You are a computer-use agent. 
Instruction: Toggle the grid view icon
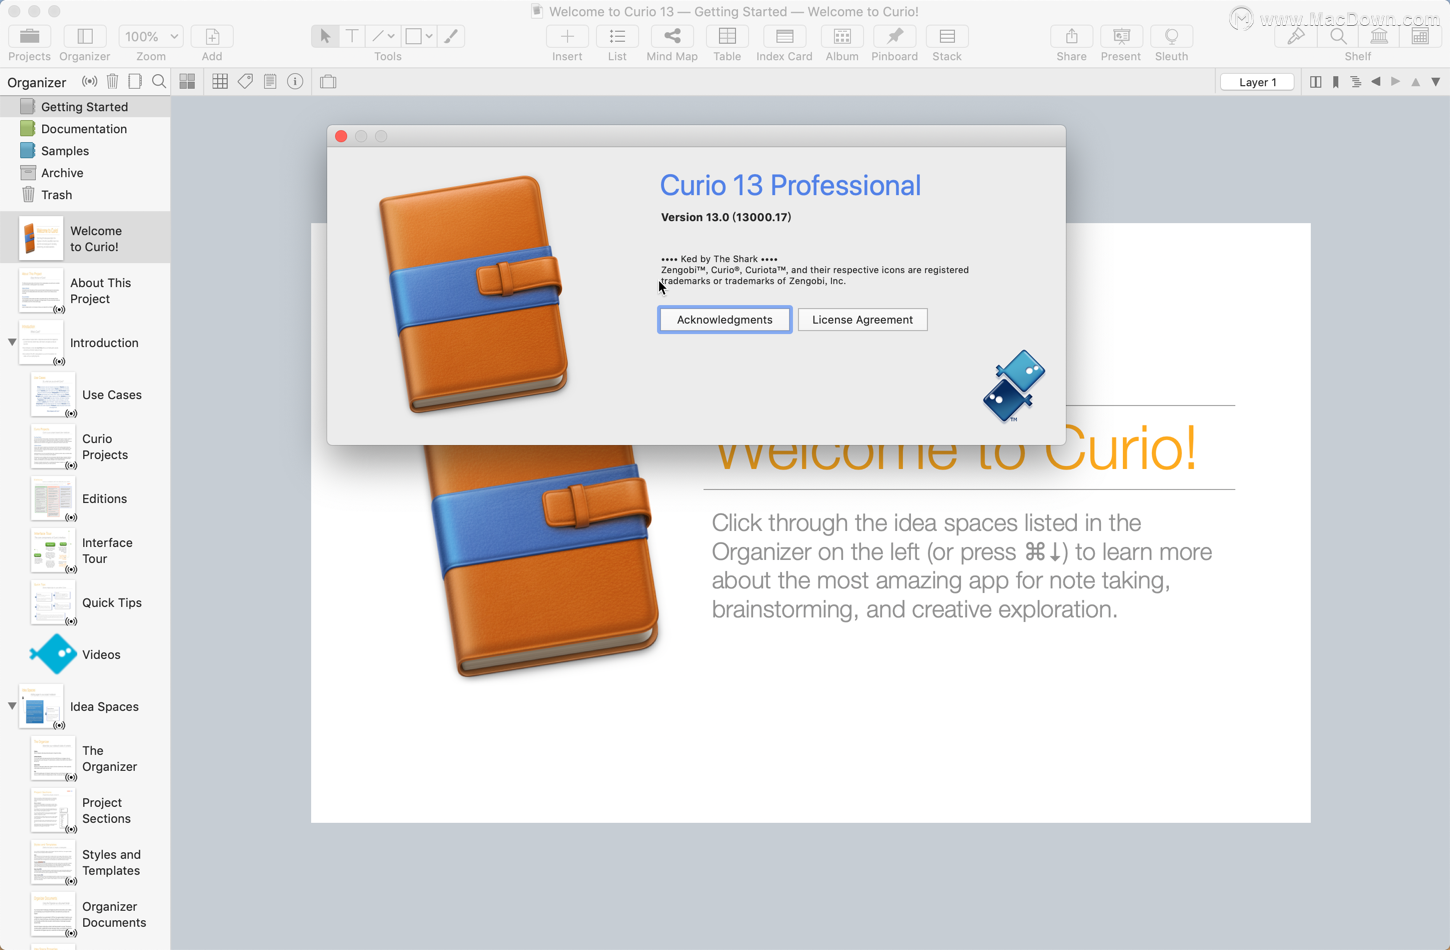[220, 82]
